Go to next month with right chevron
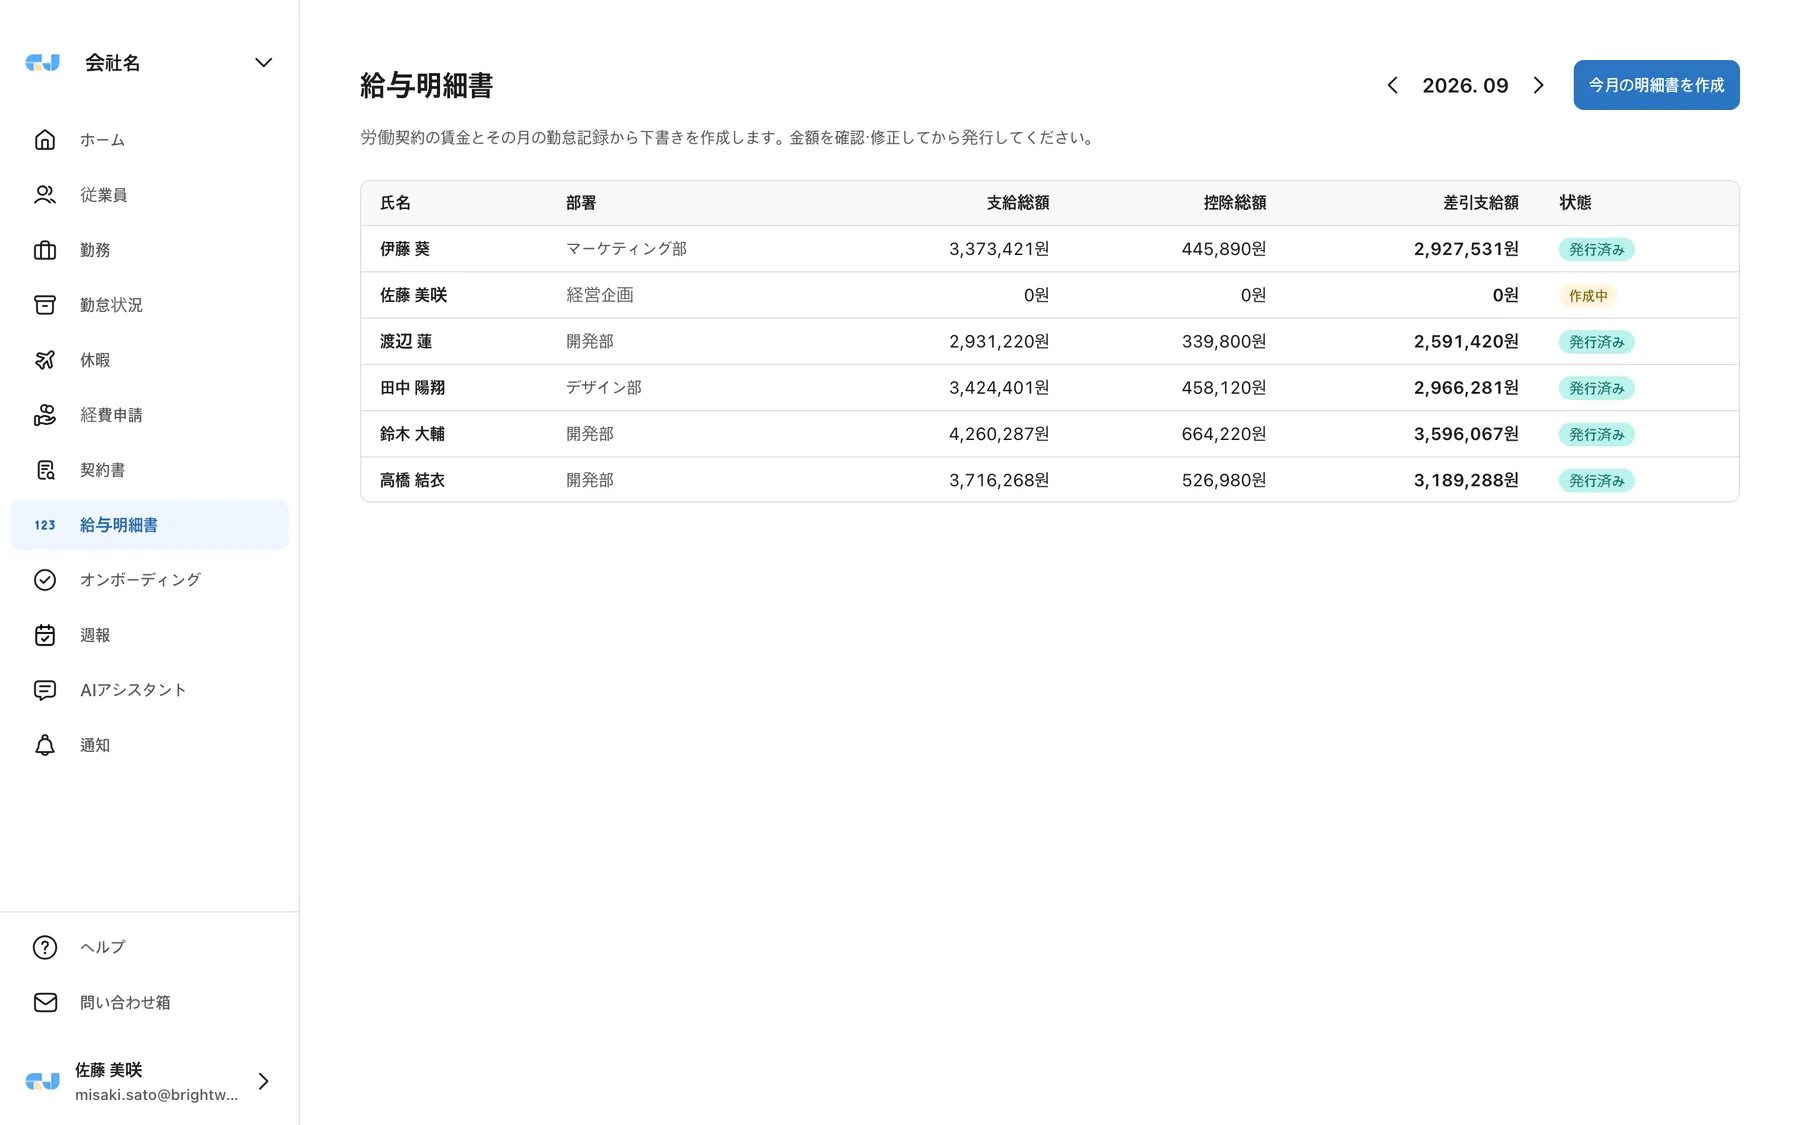 pos(1539,85)
